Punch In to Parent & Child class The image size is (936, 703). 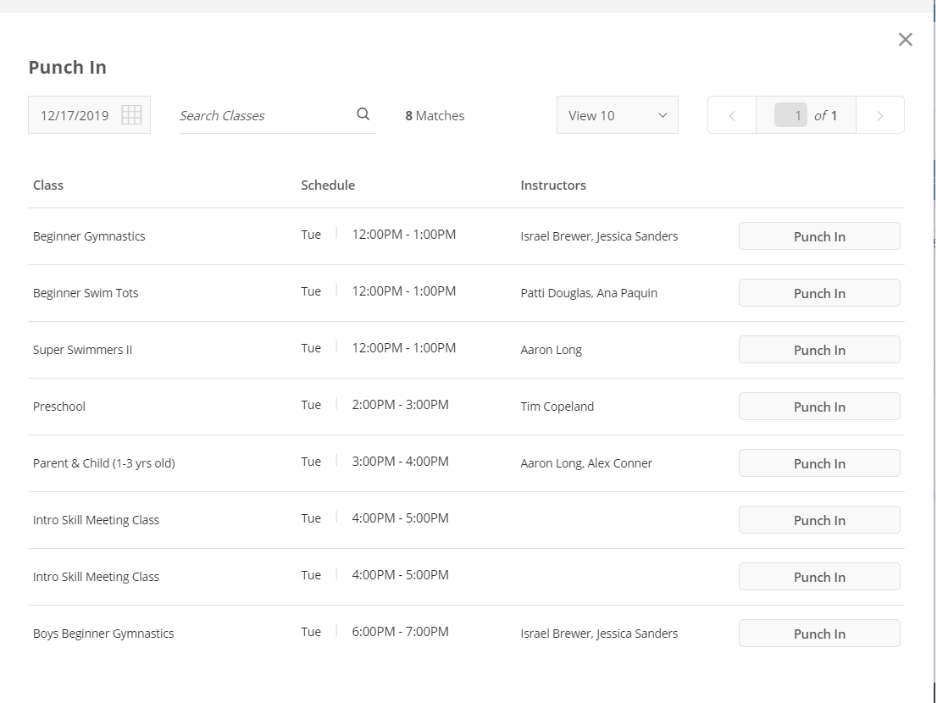pyautogui.click(x=819, y=463)
